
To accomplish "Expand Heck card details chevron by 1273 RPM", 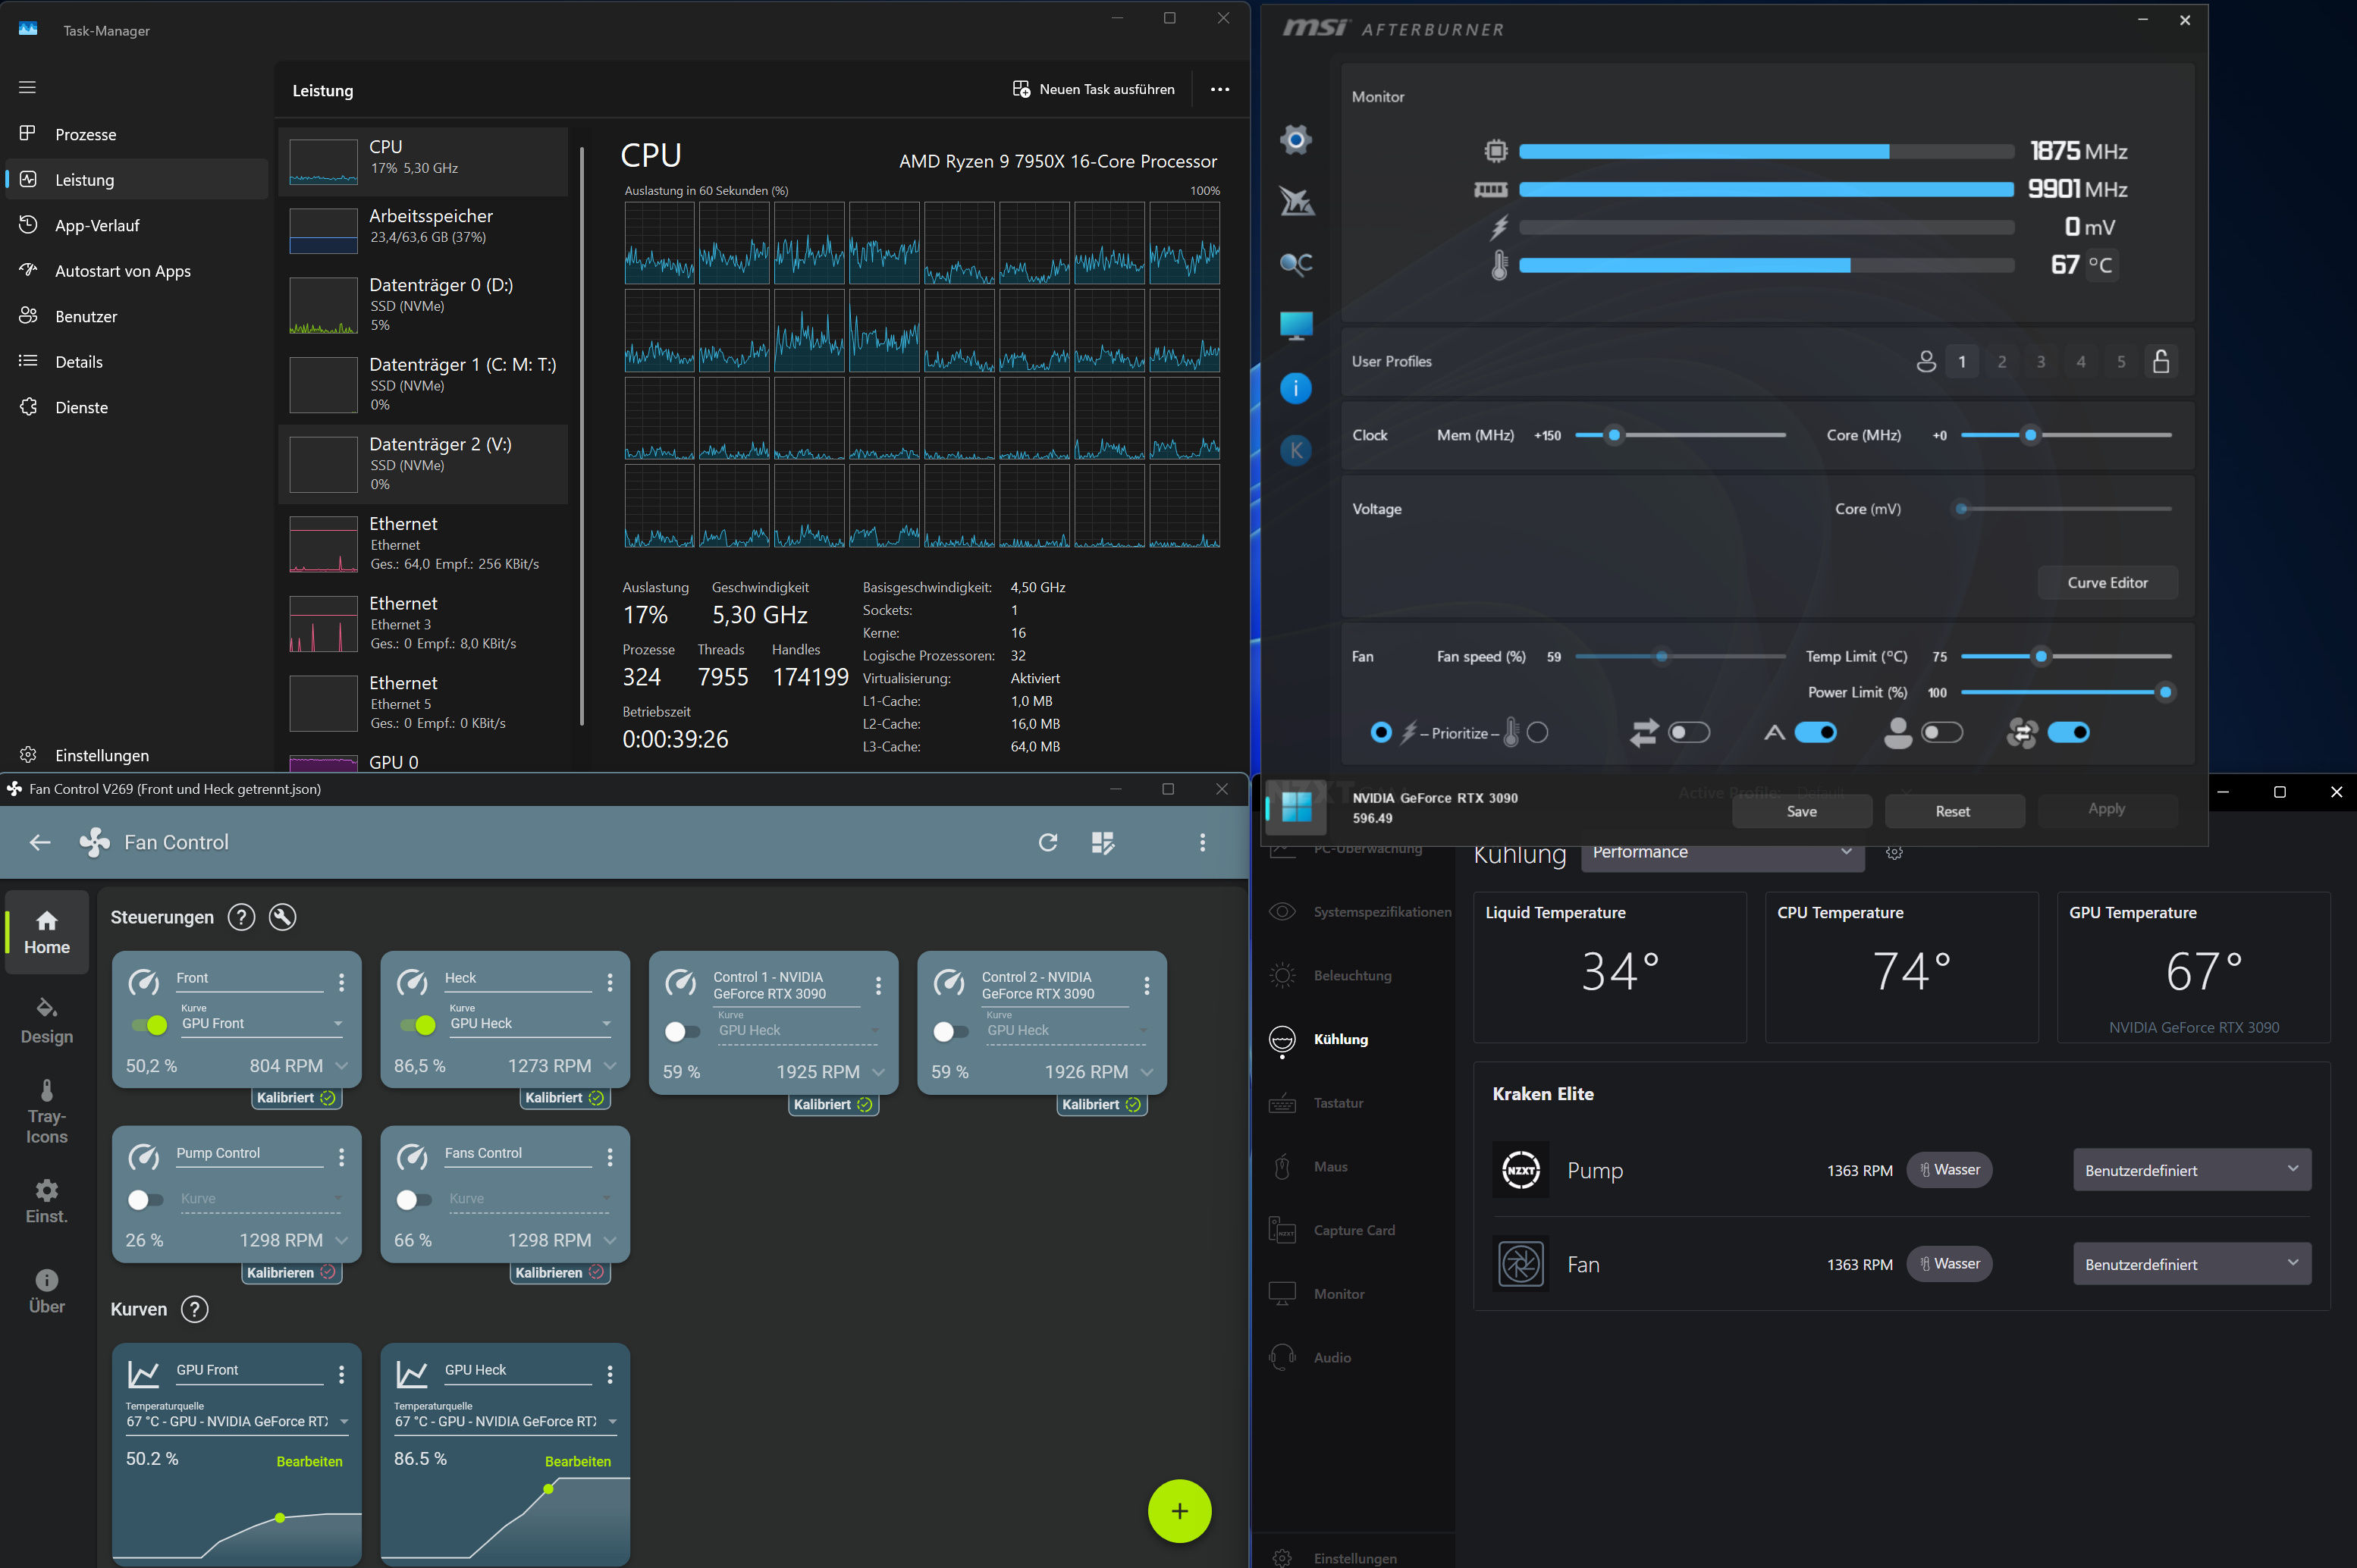I will click(x=610, y=1066).
